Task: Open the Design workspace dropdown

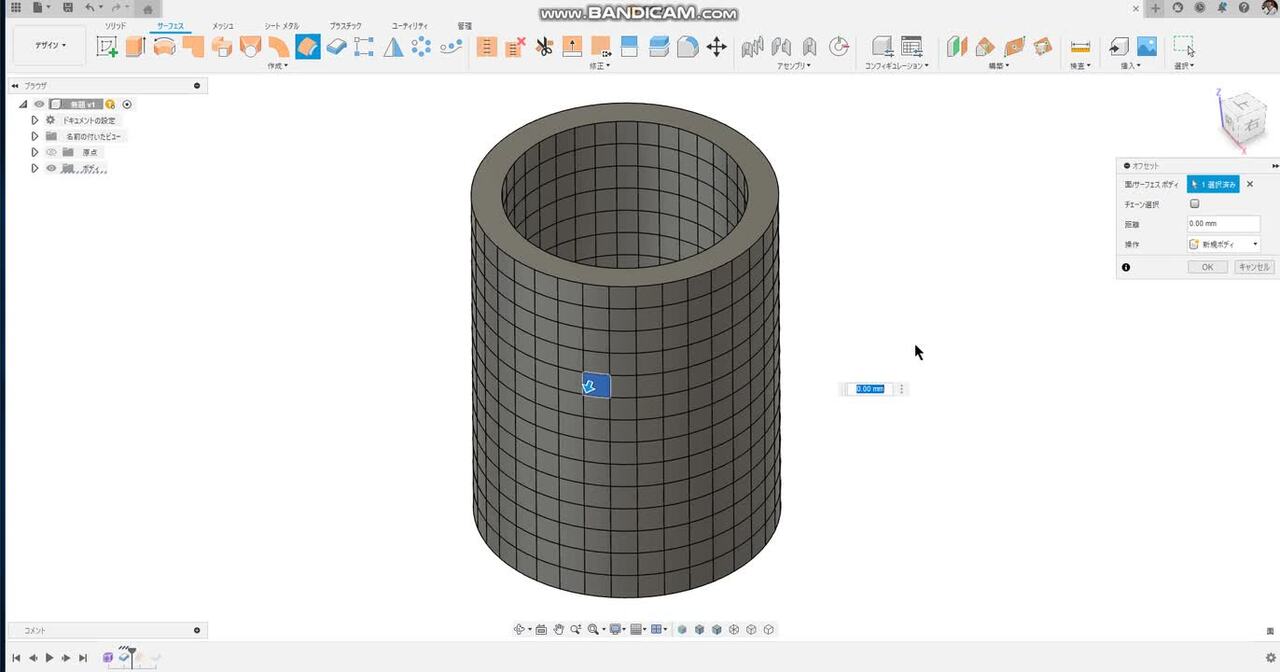Action: point(50,45)
